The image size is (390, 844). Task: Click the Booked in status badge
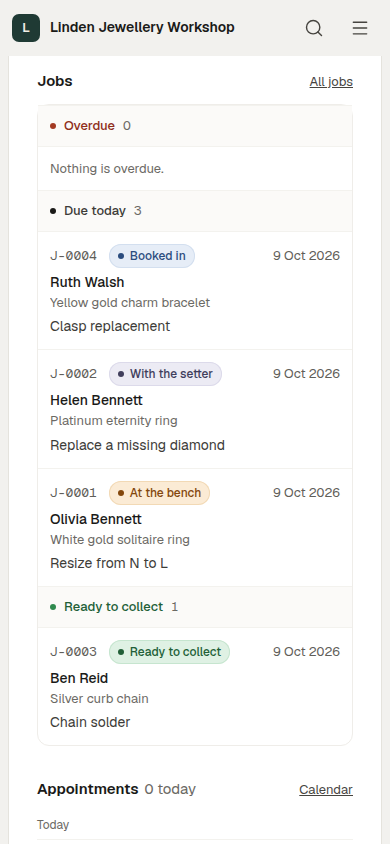pyautogui.click(x=152, y=256)
